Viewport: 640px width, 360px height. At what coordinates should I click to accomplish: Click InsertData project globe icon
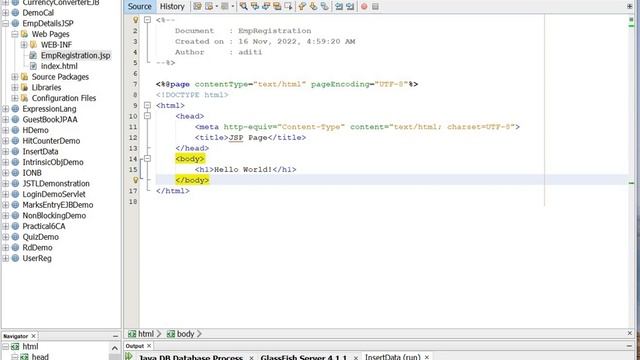16,151
